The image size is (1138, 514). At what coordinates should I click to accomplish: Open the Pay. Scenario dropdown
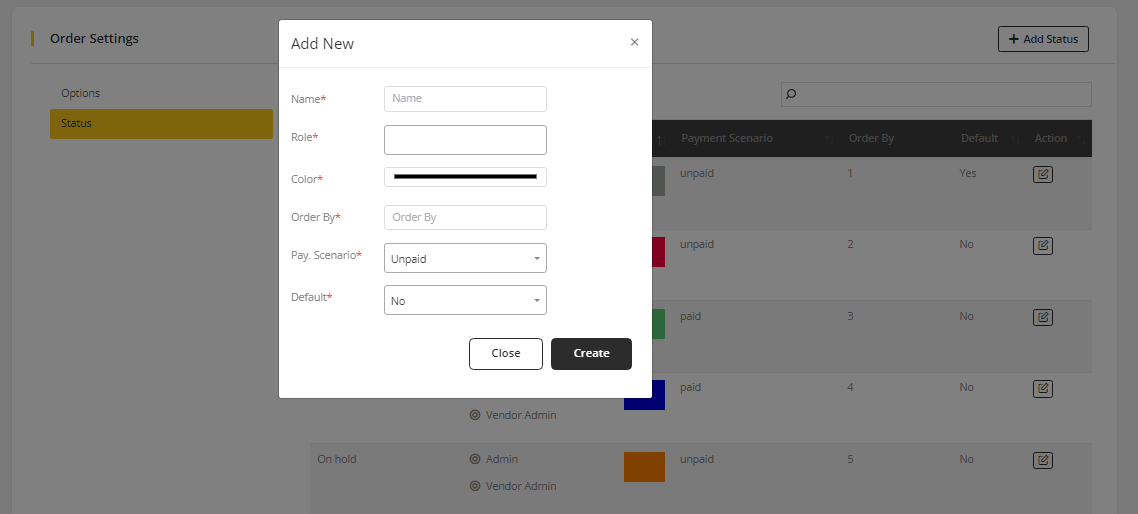point(465,258)
